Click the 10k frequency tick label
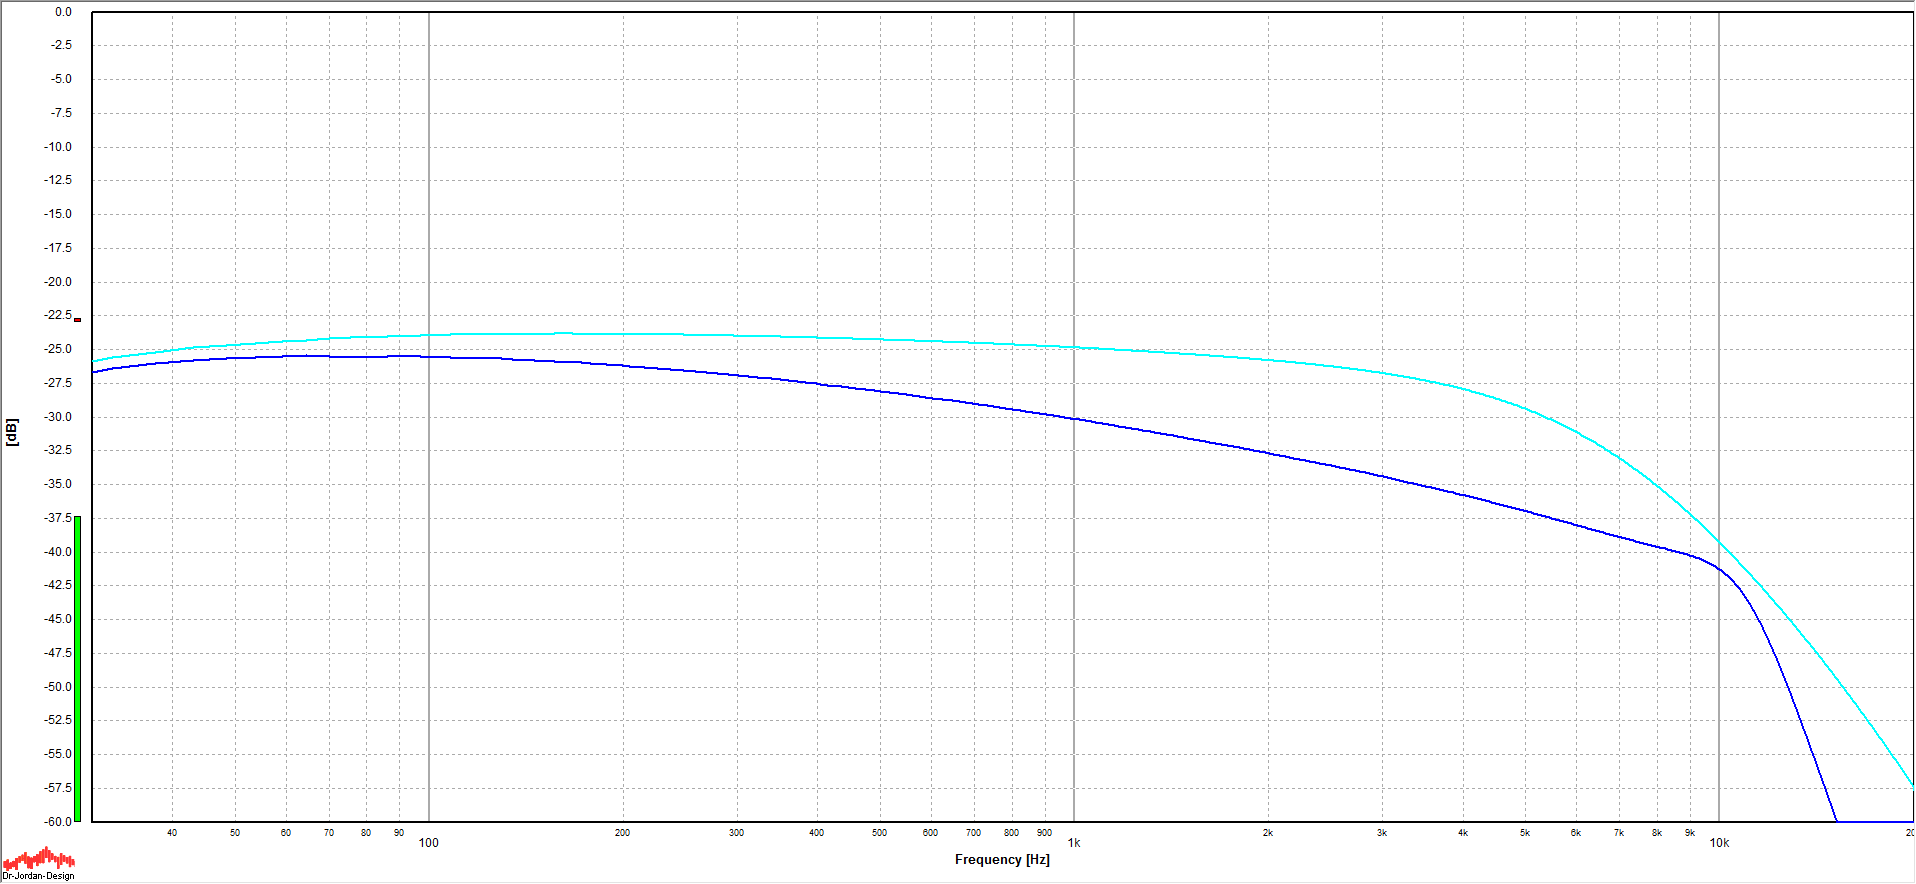 click(1719, 843)
